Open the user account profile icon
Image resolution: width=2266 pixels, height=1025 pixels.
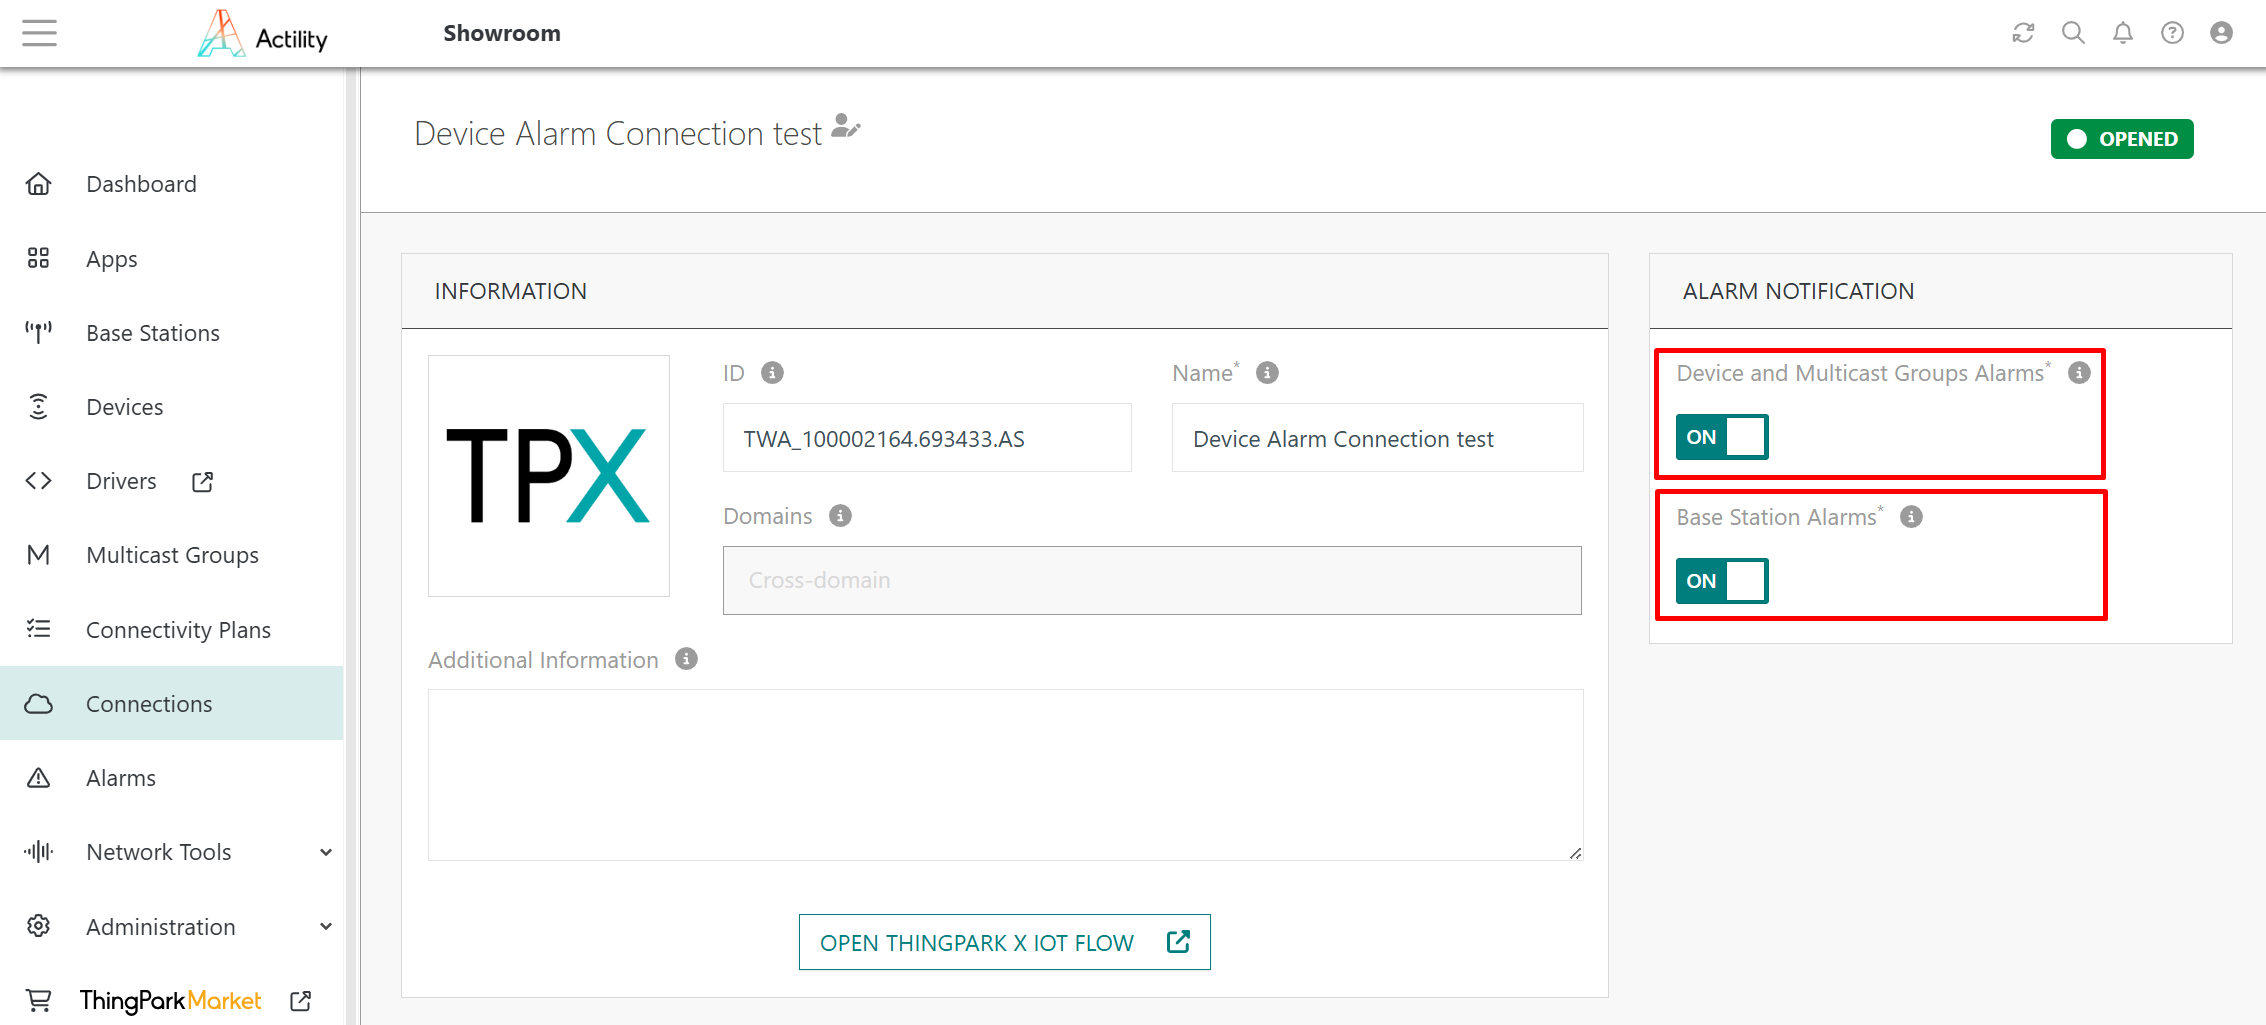2221,33
